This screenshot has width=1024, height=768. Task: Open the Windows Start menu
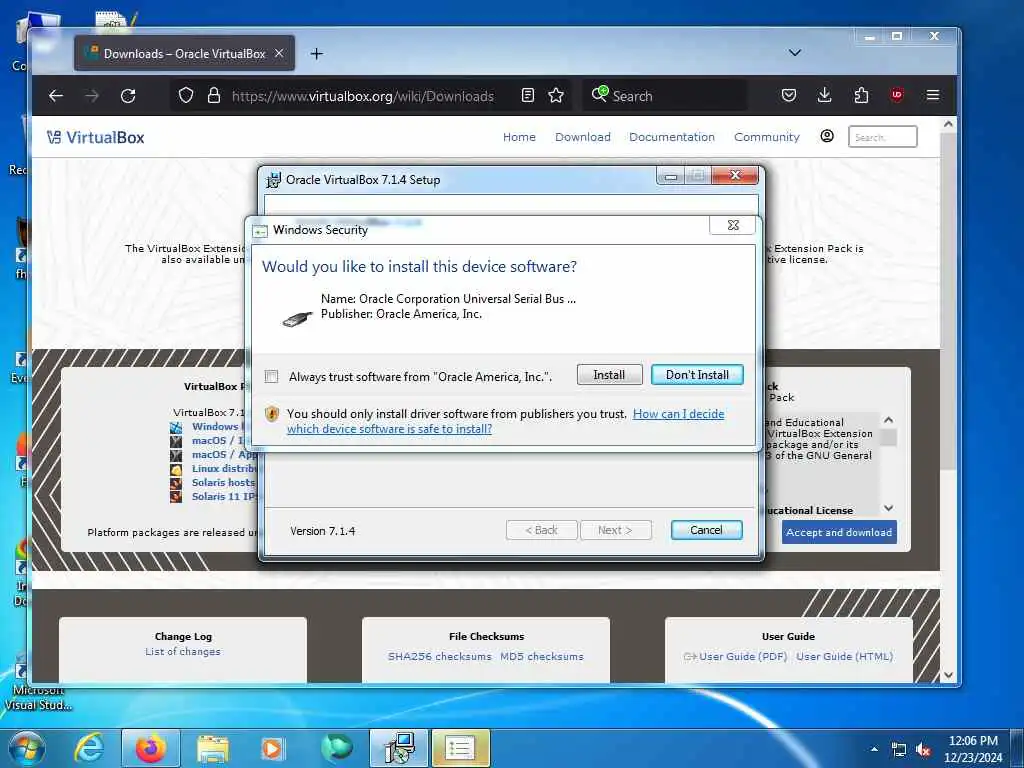tap(26, 748)
